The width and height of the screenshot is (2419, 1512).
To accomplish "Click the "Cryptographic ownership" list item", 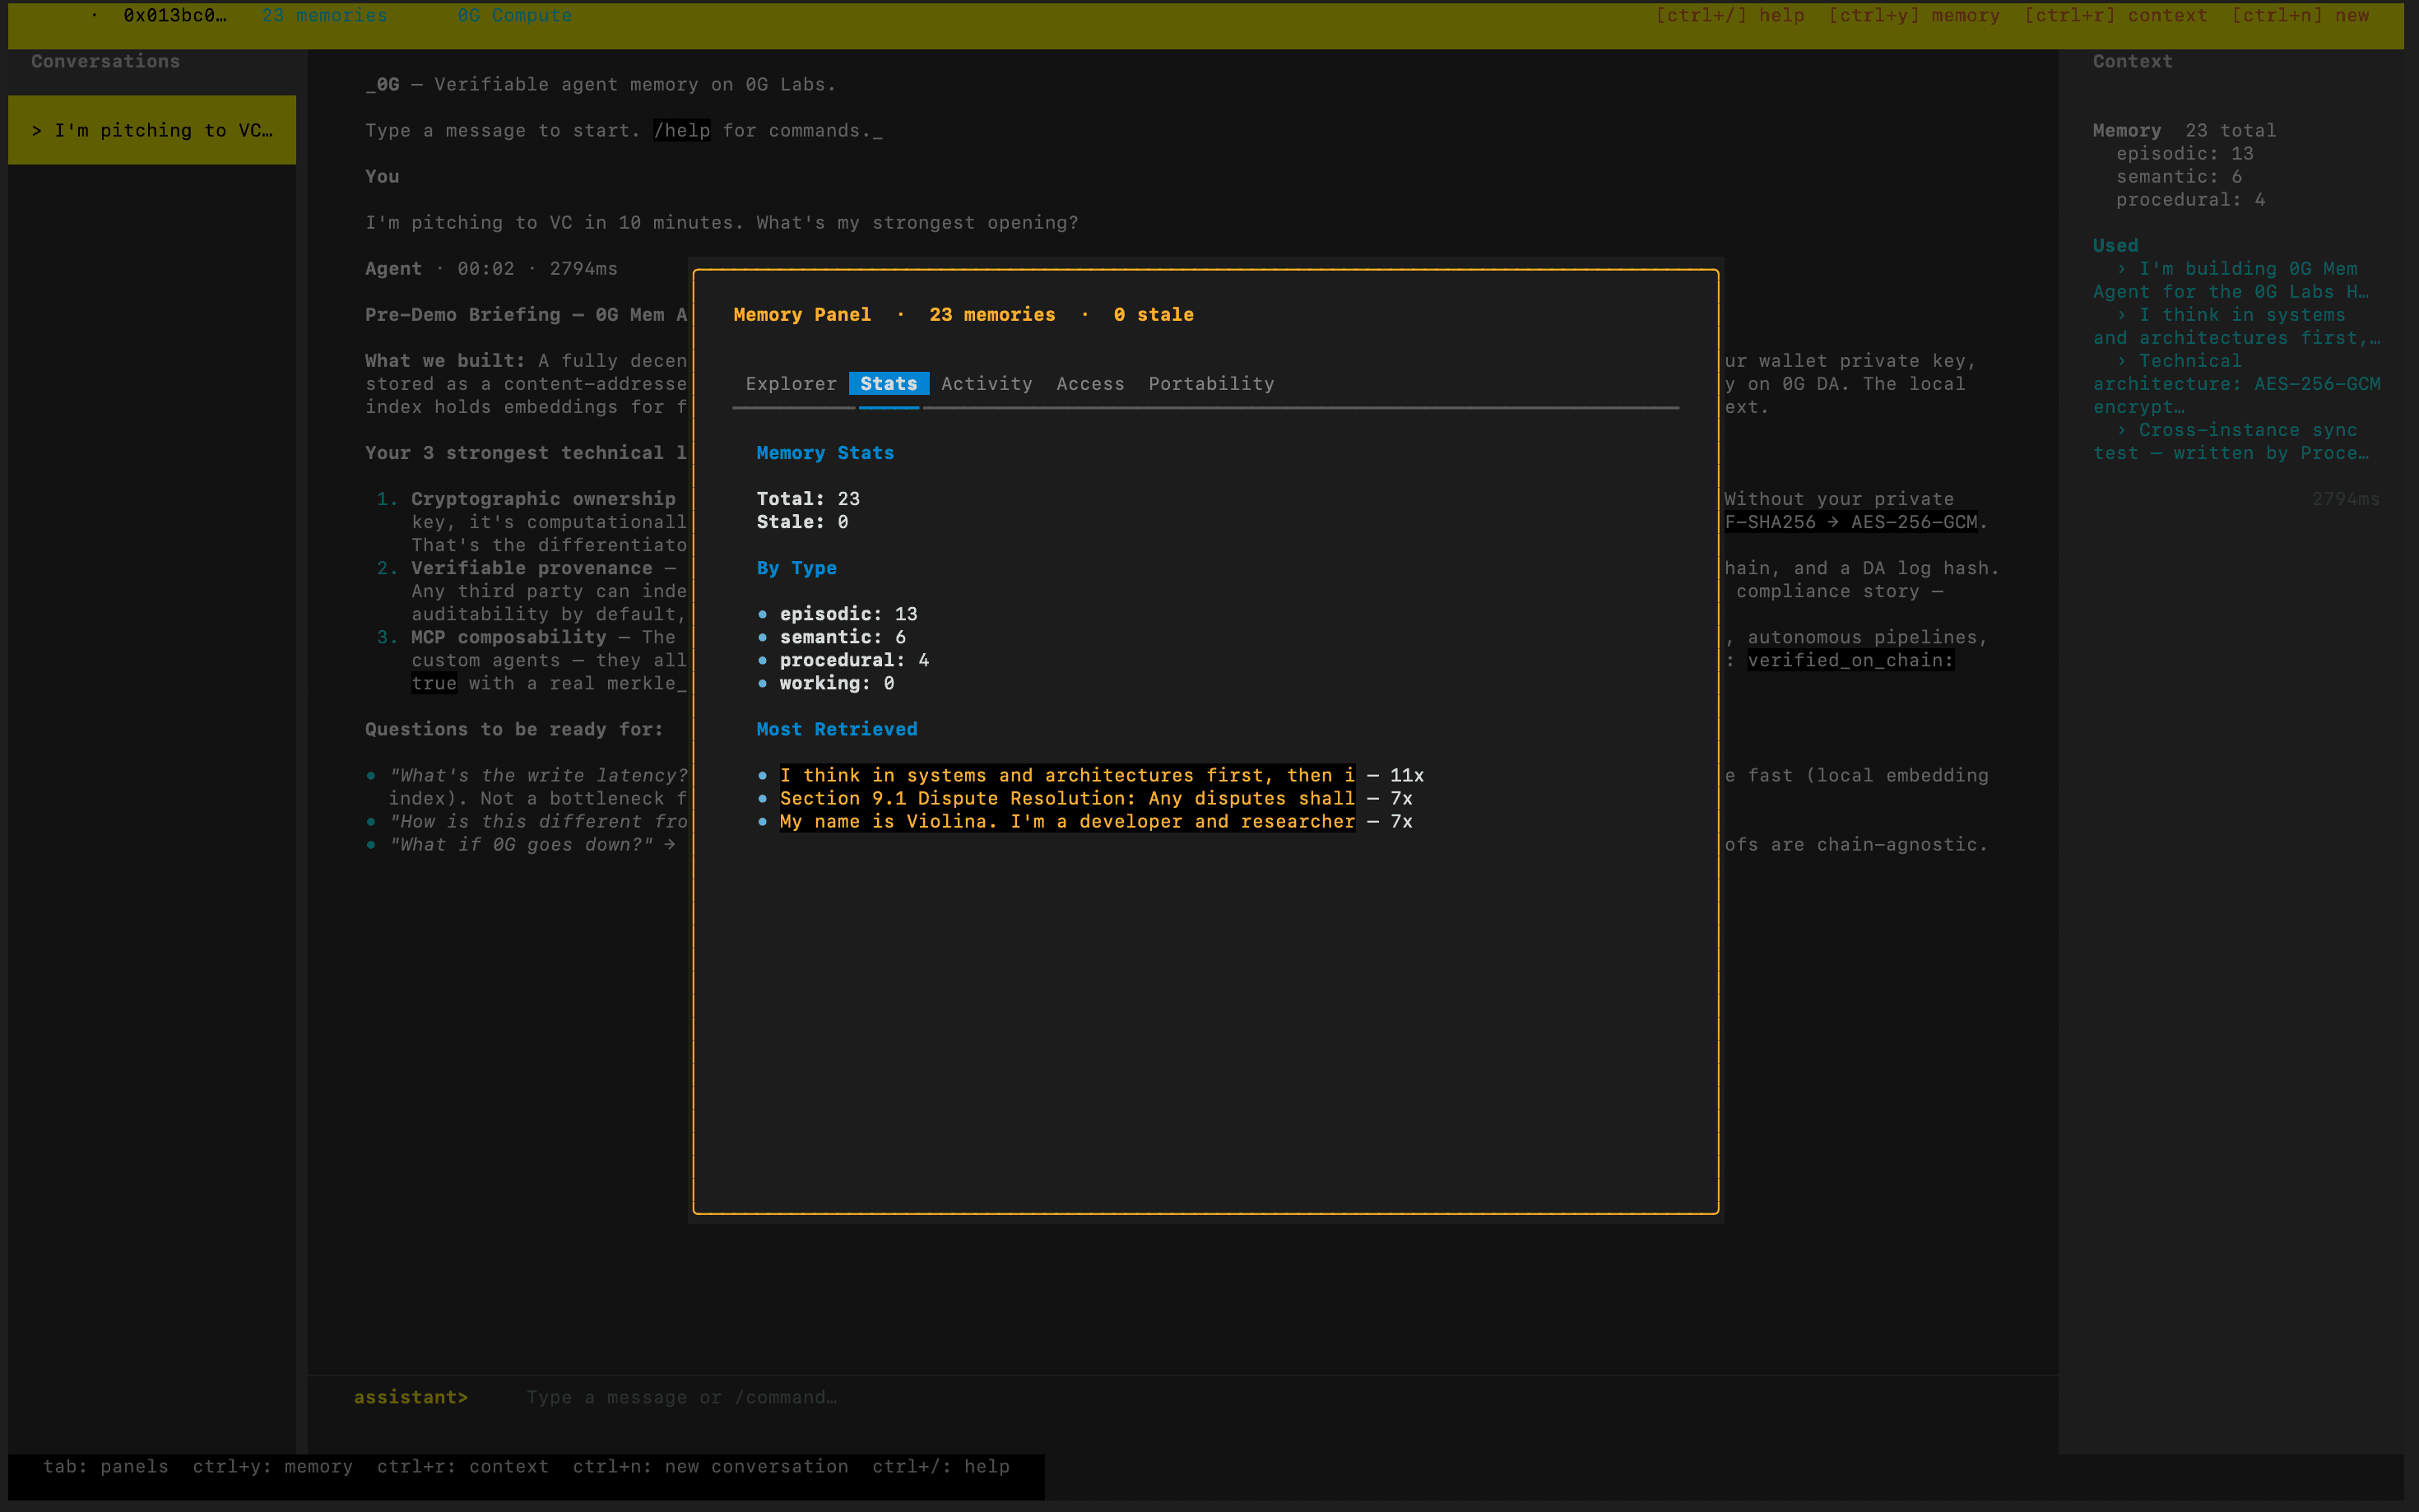I will 543,499.
